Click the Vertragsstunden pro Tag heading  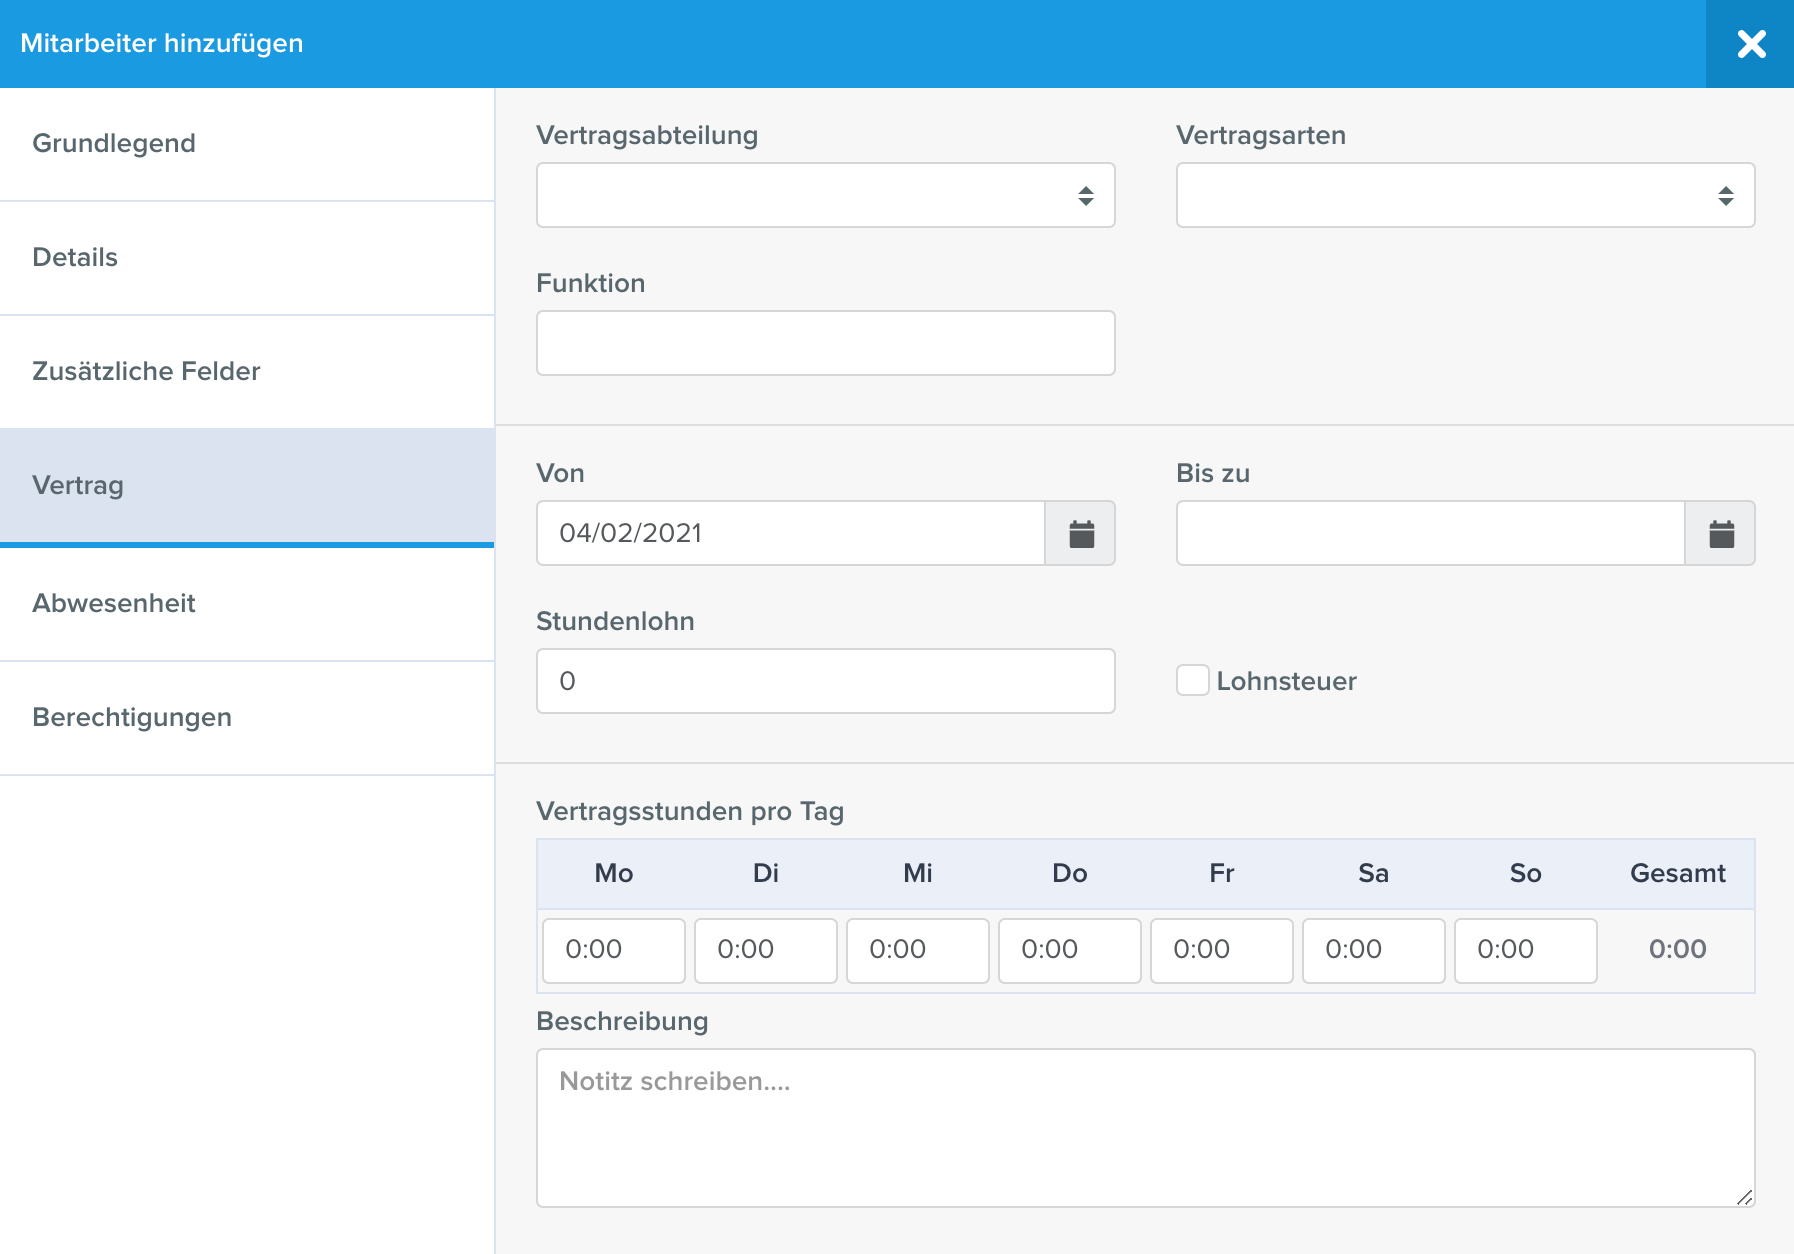pos(690,811)
